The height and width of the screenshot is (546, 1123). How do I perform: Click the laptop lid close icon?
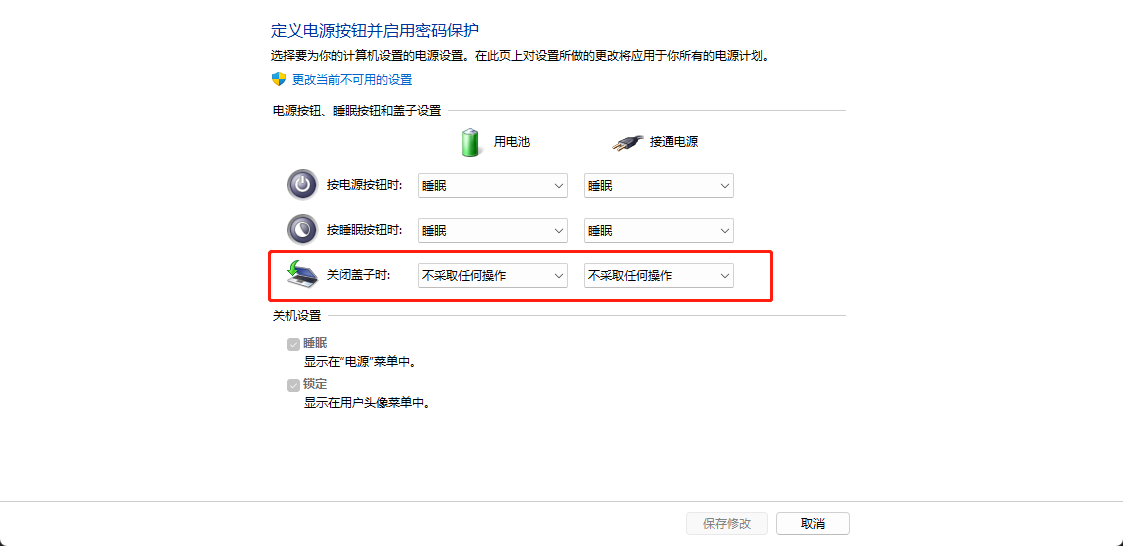point(302,274)
